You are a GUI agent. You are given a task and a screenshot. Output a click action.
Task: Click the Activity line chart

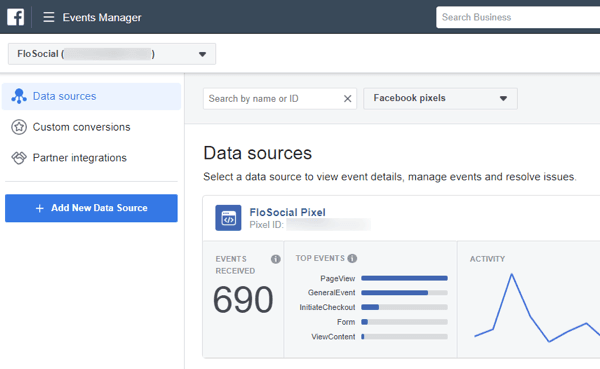coord(537,308)
